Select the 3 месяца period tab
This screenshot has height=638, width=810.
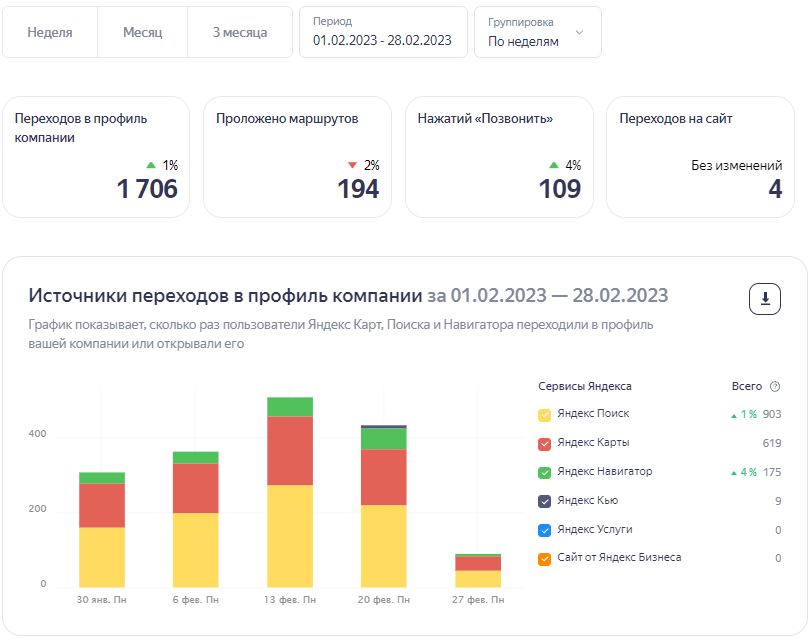[240, 32]
